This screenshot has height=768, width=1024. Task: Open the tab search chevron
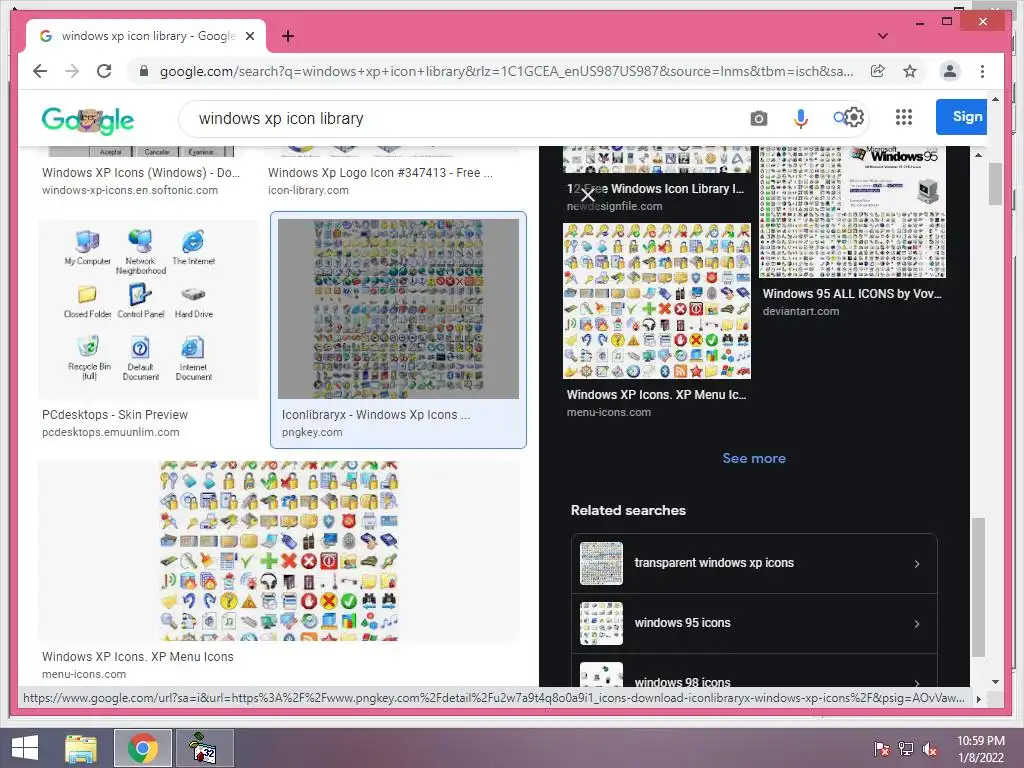882,36
